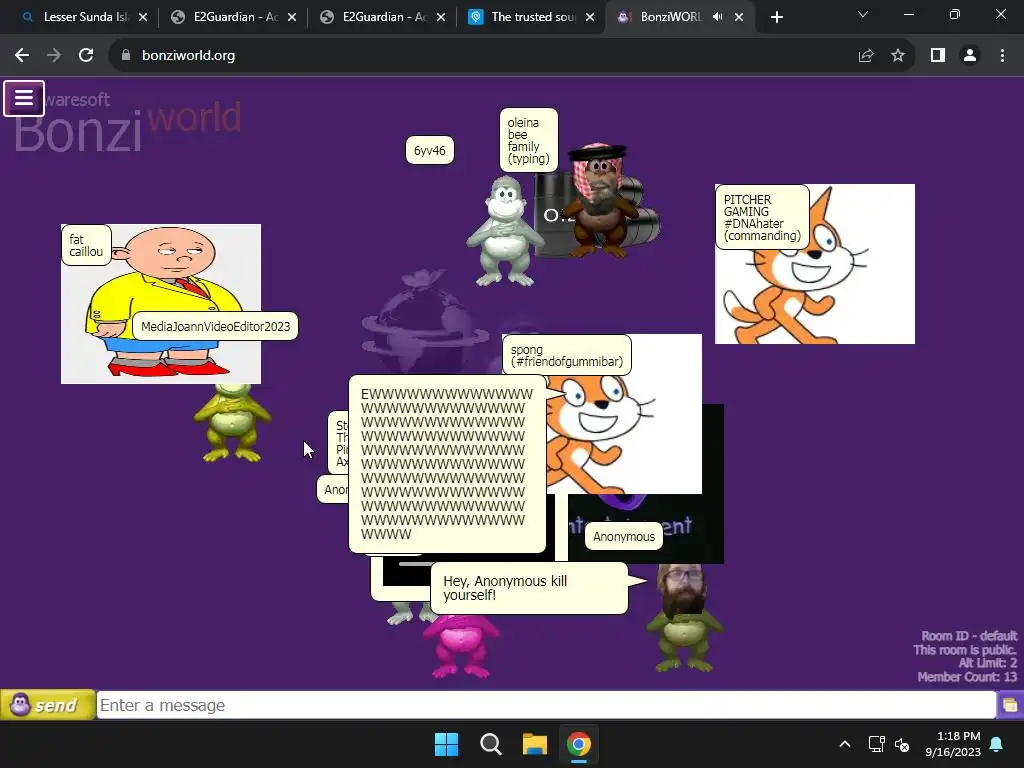
Task: Click the Member Count: 13 text
Action: 967,677
